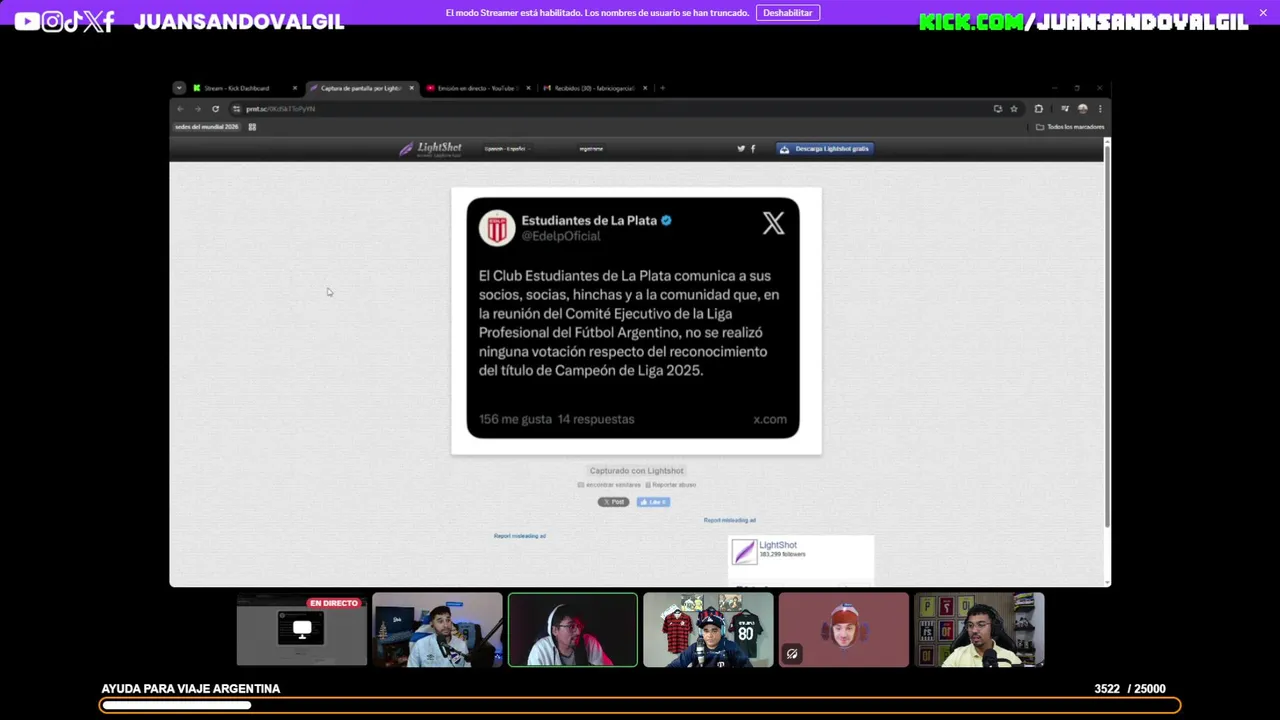Click the camera-off icon on the fifth participant tile
1280x720 pixels.
point(792,654)
